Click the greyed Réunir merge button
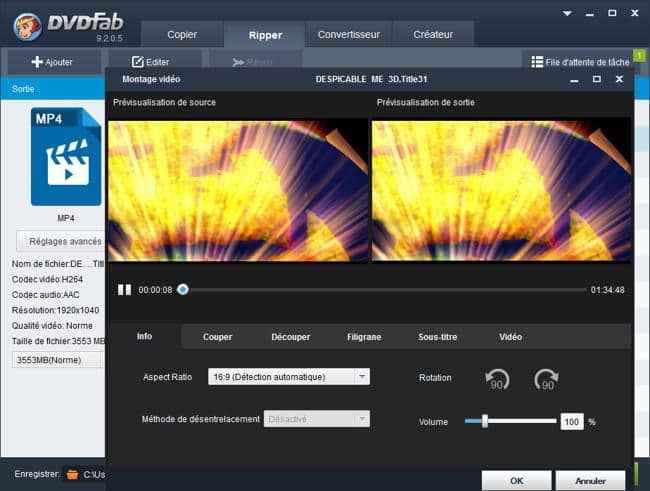This screenshot has width=650, height=491. [x=252, y=62]
